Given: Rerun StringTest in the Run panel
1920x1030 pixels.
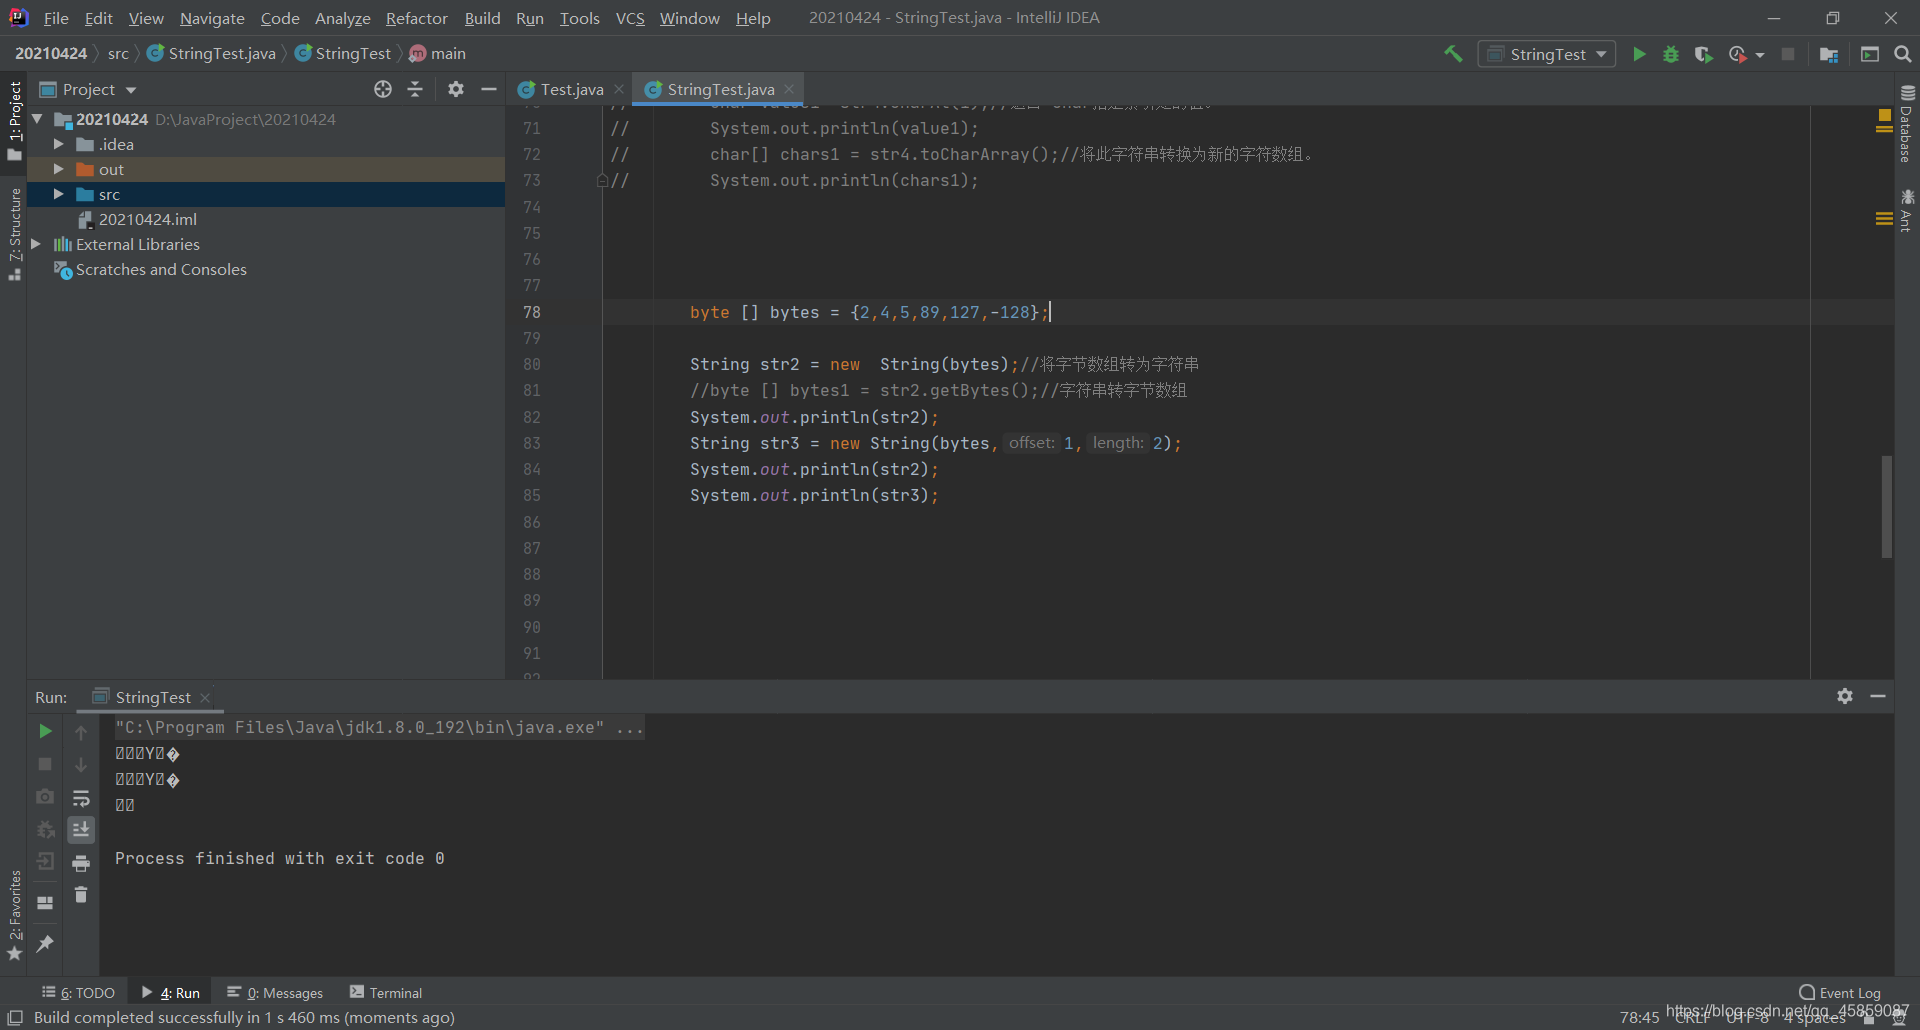Looking at the screenshot, I should [x=45, y=731].
